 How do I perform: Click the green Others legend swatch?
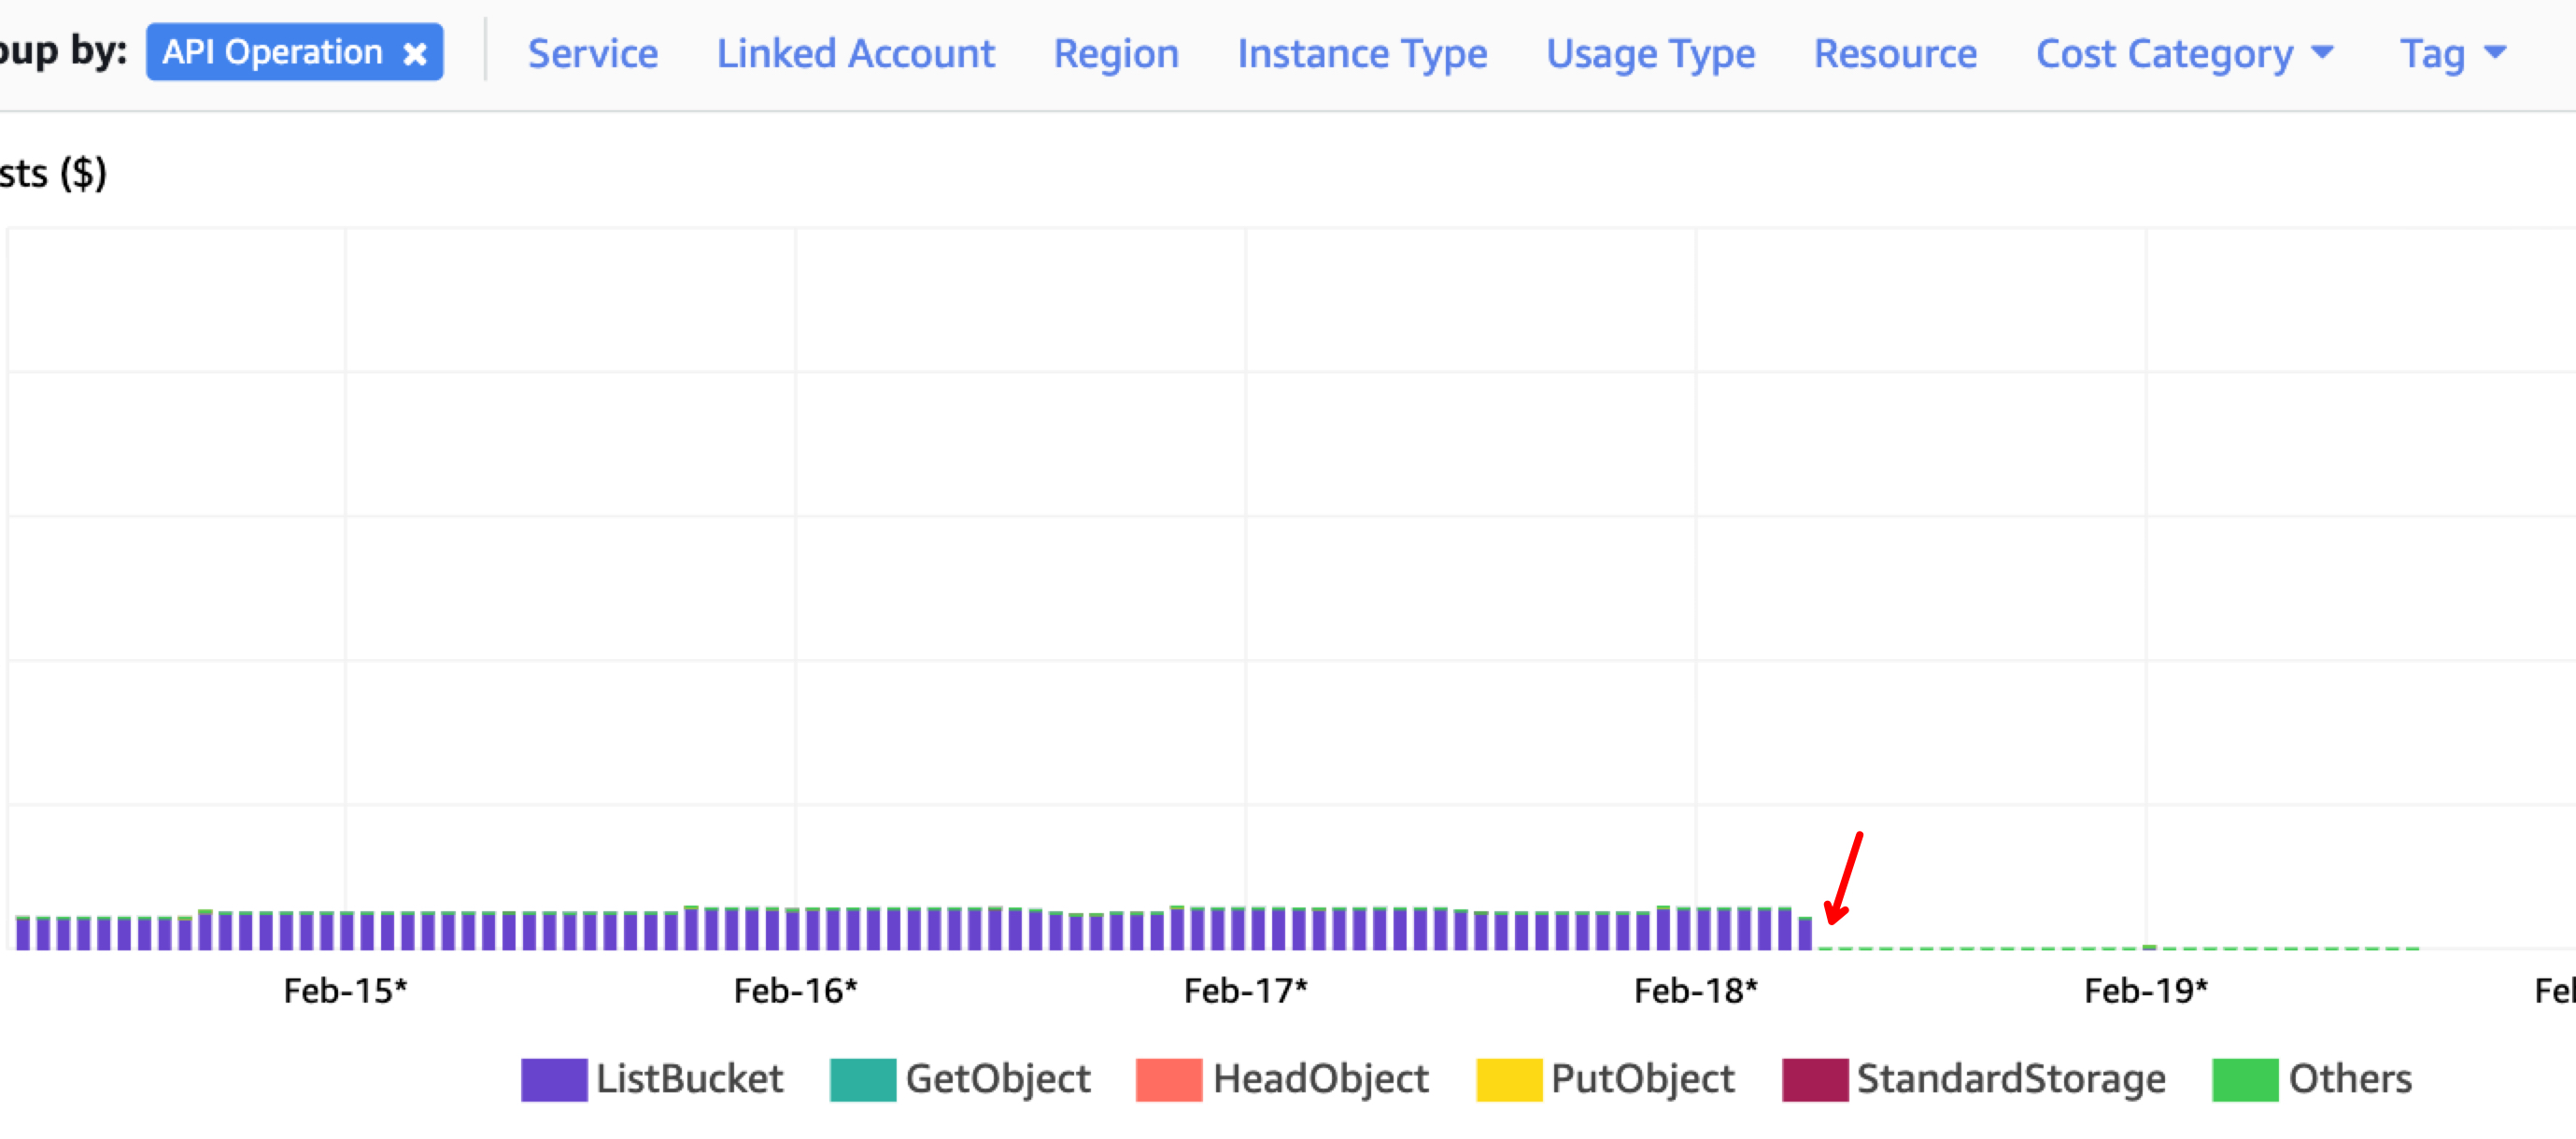(2244, 1079)
